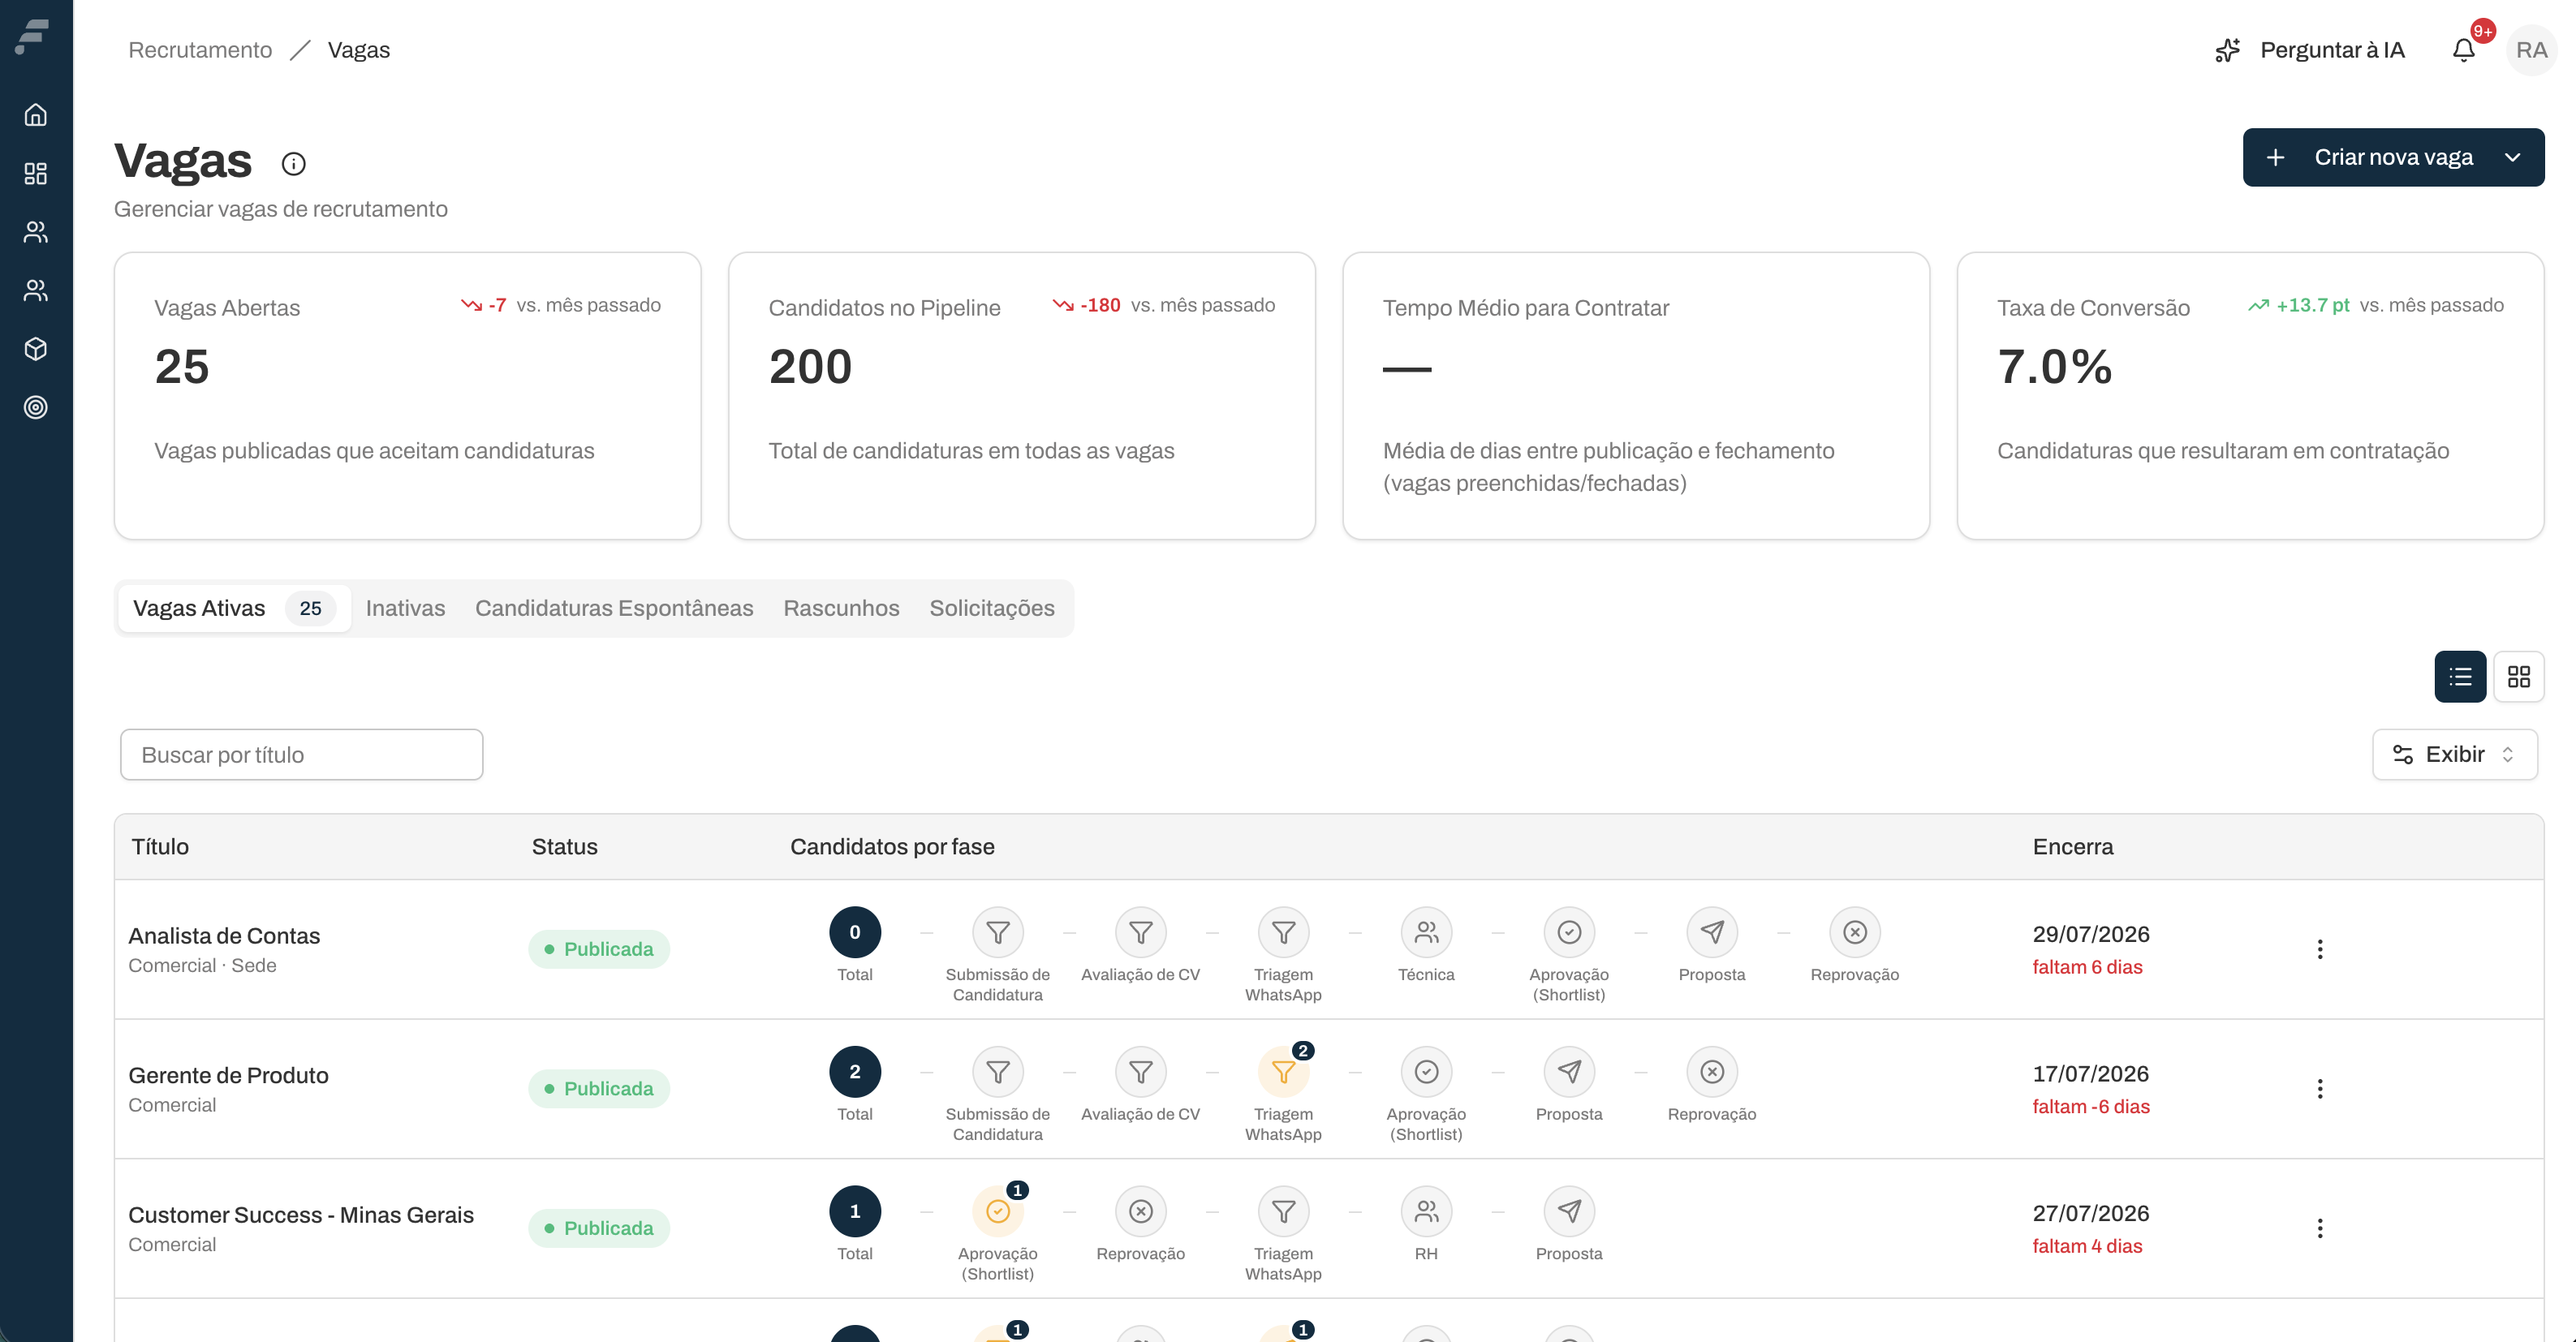Switch to the Inativas tab
Viewport: 2576px width, 1342px height.
pos(405,608)
